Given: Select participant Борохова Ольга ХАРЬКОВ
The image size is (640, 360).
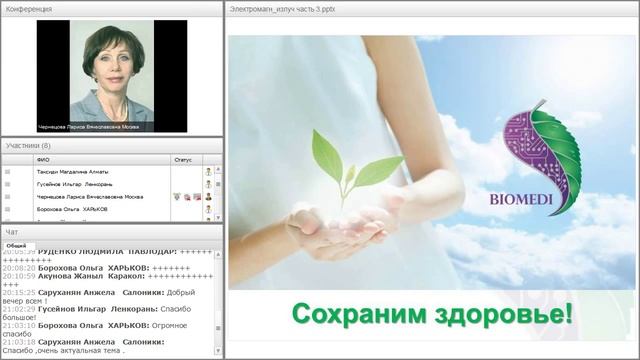Looking at the screenshot, I should [72, 209].
